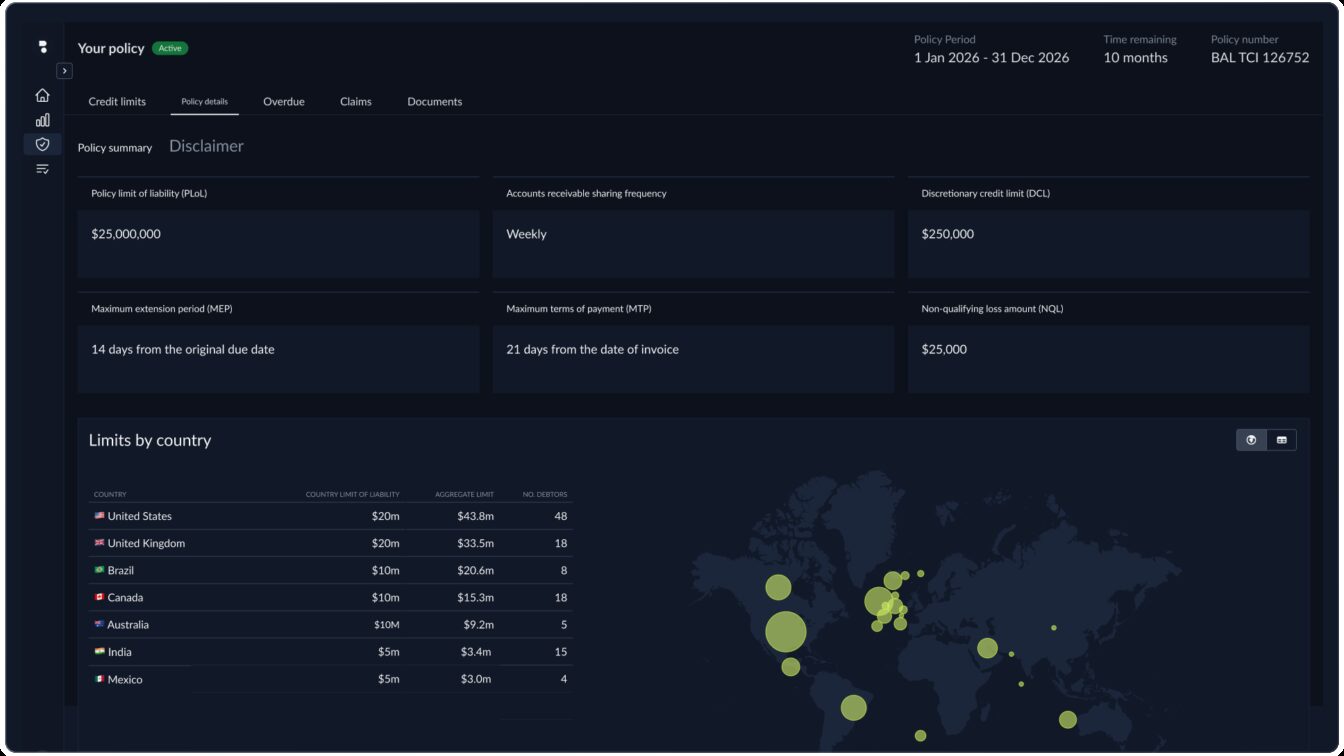This screenshot has height=756, width=1344.
Task: Open the bar chart analytics icon
Action: 42,120
